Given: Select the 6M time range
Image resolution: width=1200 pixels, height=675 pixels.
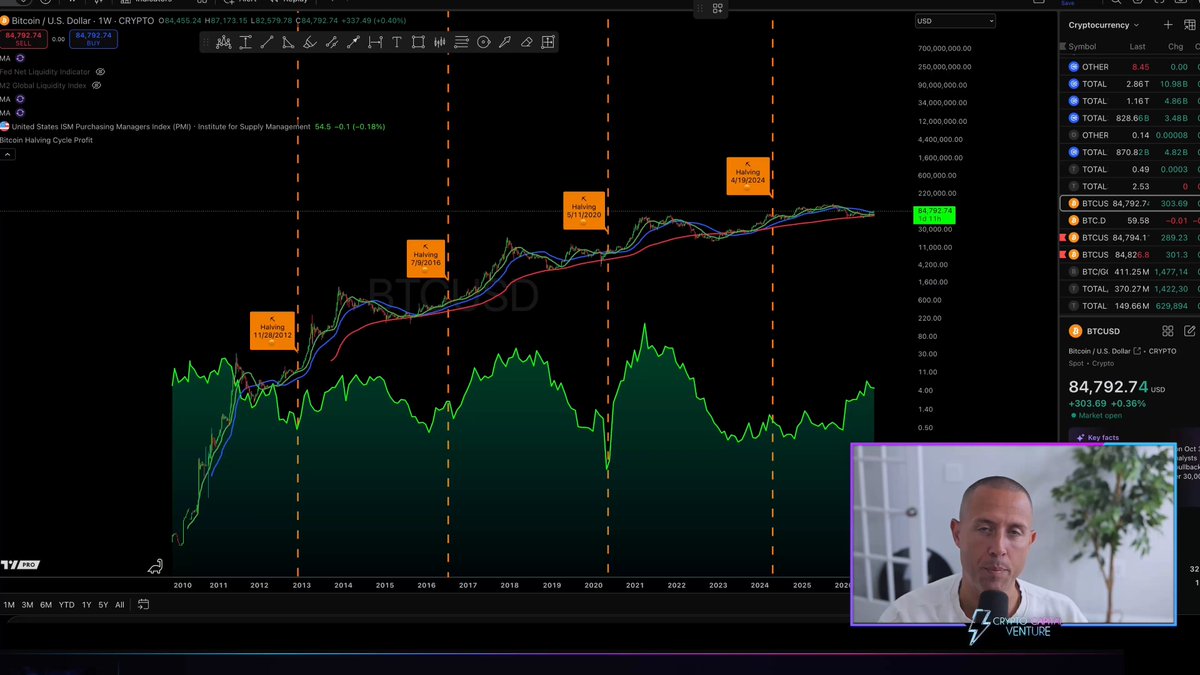Looking at the screenshot, I should [x=46, y=605].
